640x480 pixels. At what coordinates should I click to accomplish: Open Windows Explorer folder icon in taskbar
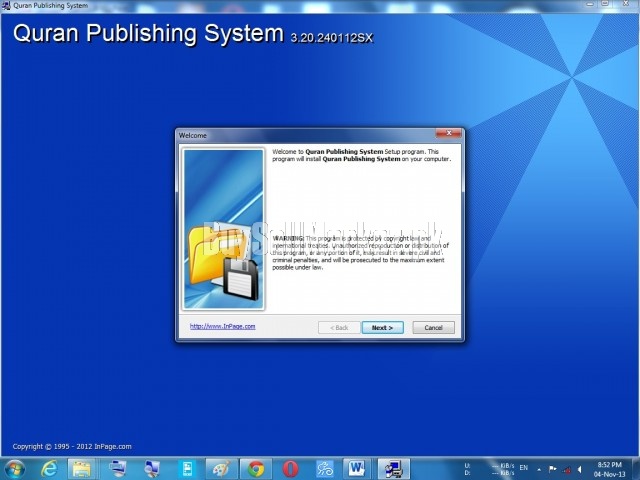click(82, 468)
